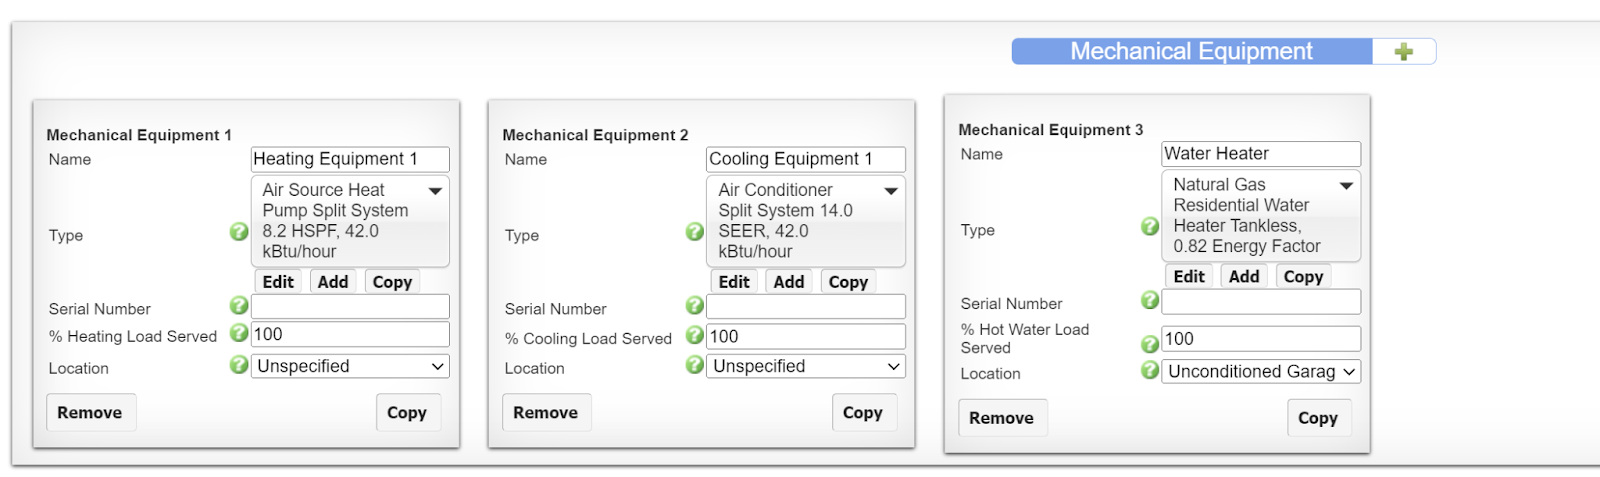Image resolution: width=1600 pixels, height=477 pixels.
Task: Show help for % Hot Water Load Served
Action: (1150, 344)
